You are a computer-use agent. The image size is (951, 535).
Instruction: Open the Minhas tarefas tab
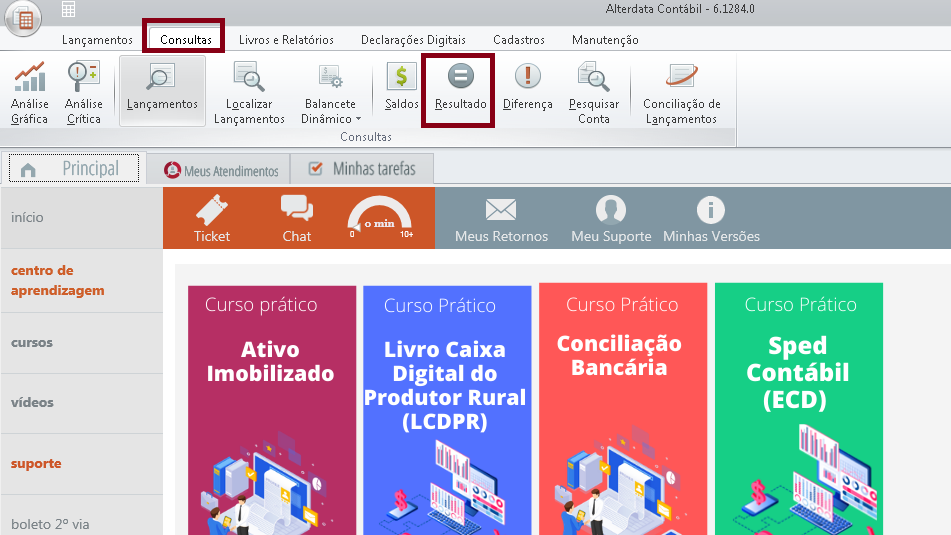coord(363,169)
